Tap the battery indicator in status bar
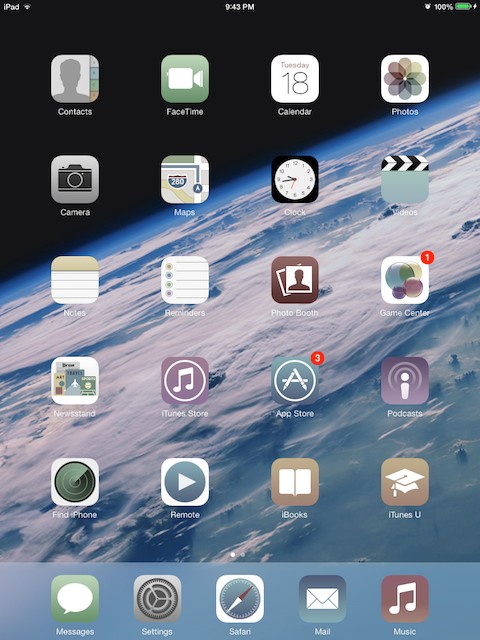 pyautogui.click(x=463, y=7)
